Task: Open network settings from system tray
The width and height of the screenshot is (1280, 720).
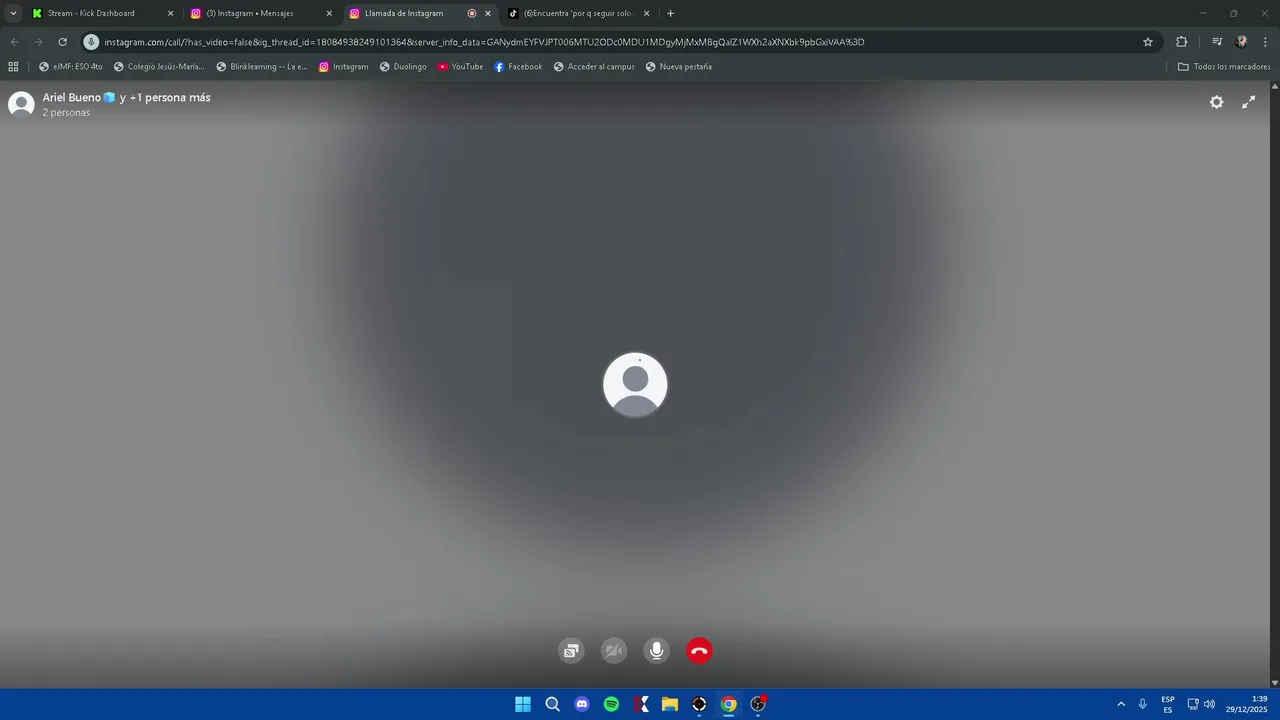Action: pyautogui.click(x=1193, y=704)
